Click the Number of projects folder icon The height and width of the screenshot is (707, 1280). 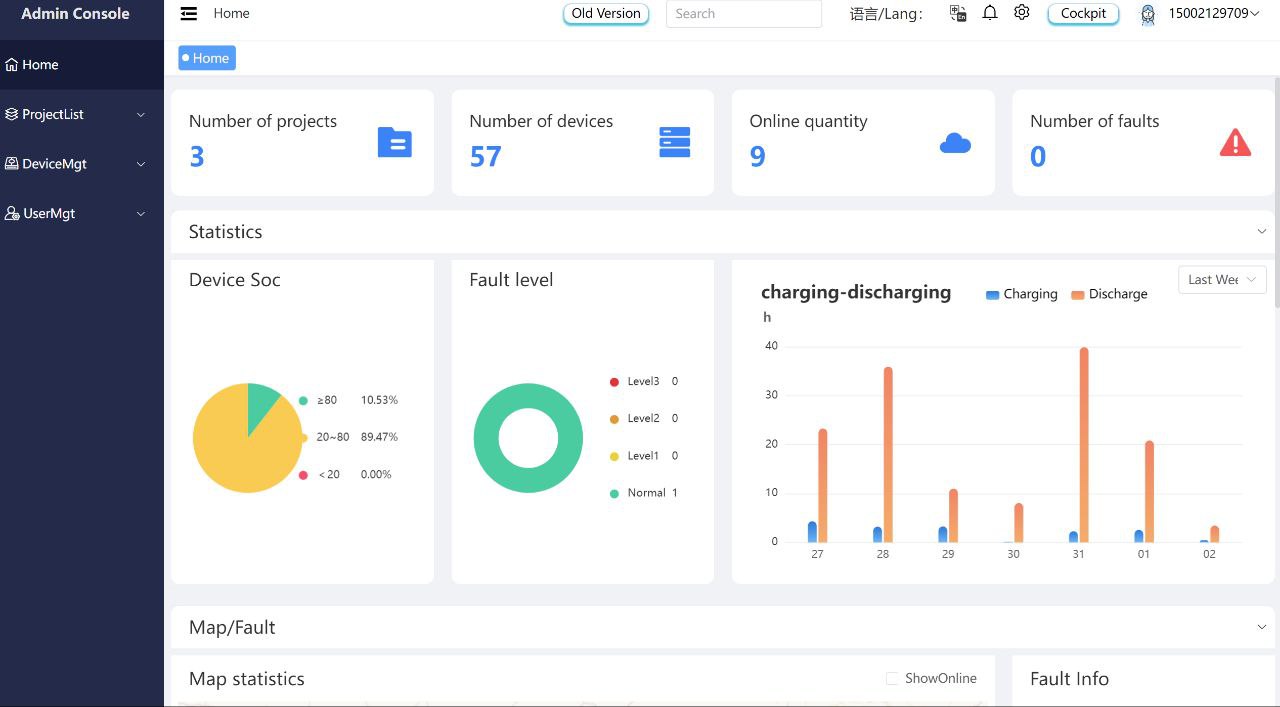[395, 143]
